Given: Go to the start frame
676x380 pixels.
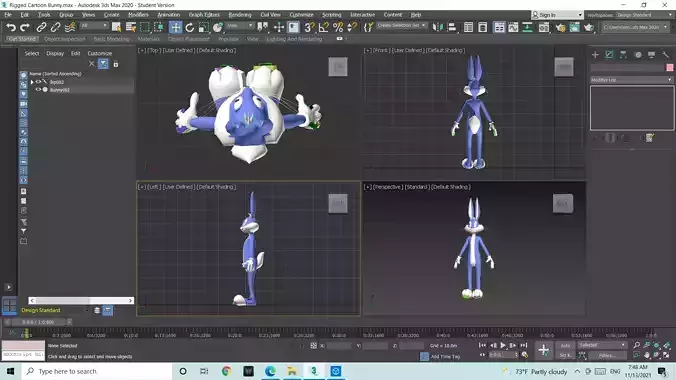Looking at the screenshot, I should [x=482, y=345].
